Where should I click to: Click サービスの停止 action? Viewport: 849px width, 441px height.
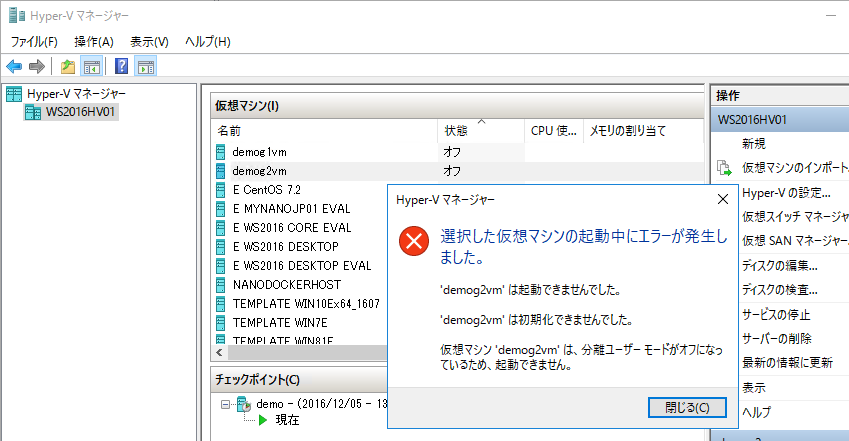776,315
